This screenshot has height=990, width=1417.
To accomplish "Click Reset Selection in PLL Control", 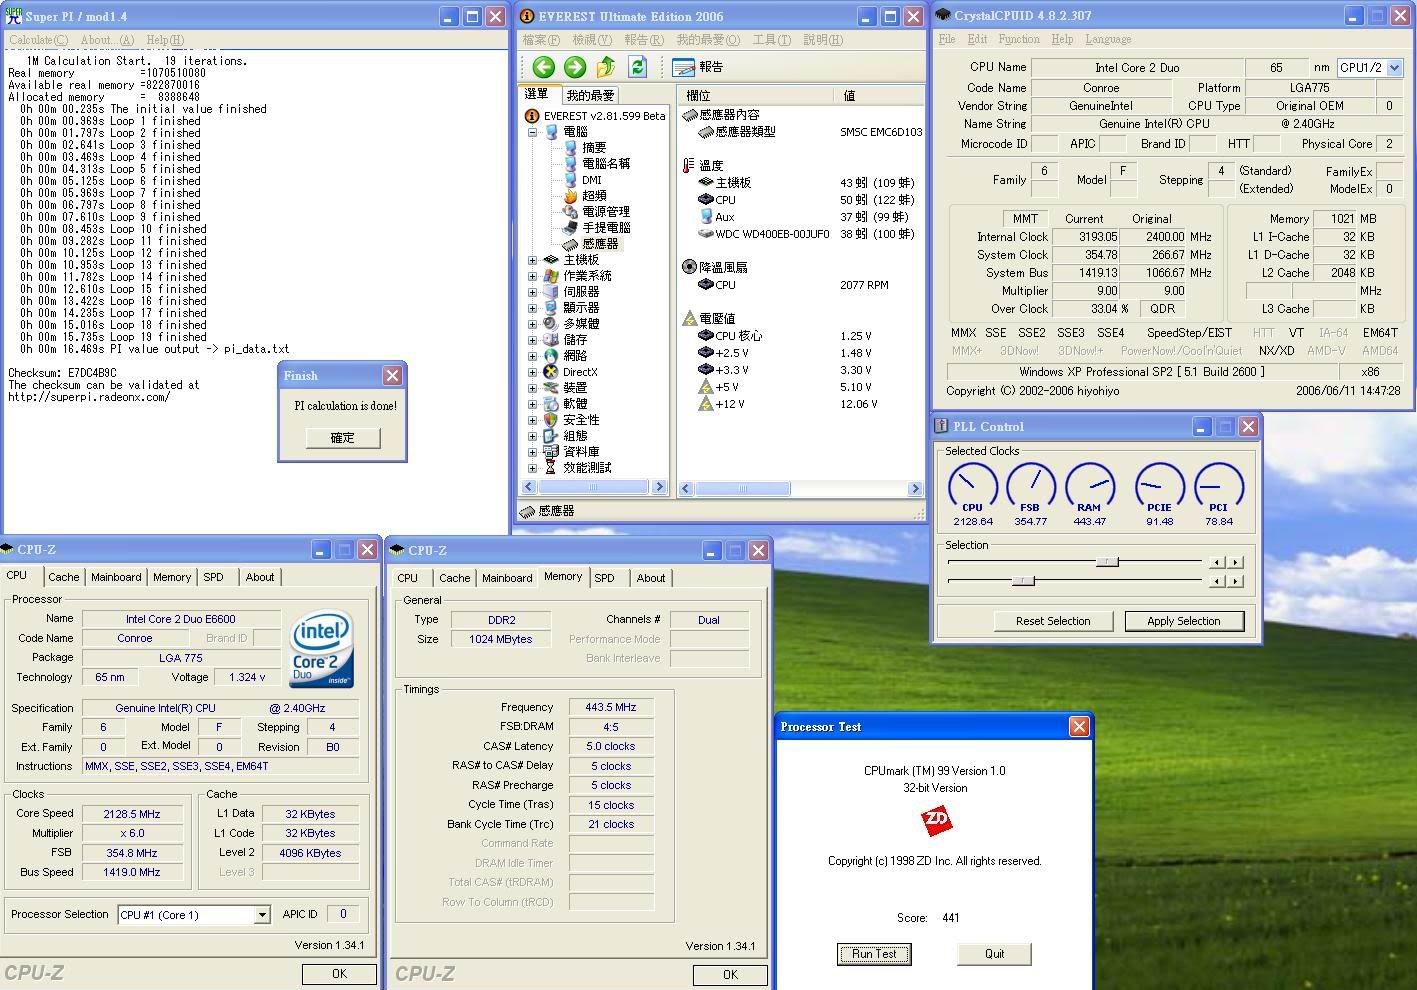I will [1053, 621].
